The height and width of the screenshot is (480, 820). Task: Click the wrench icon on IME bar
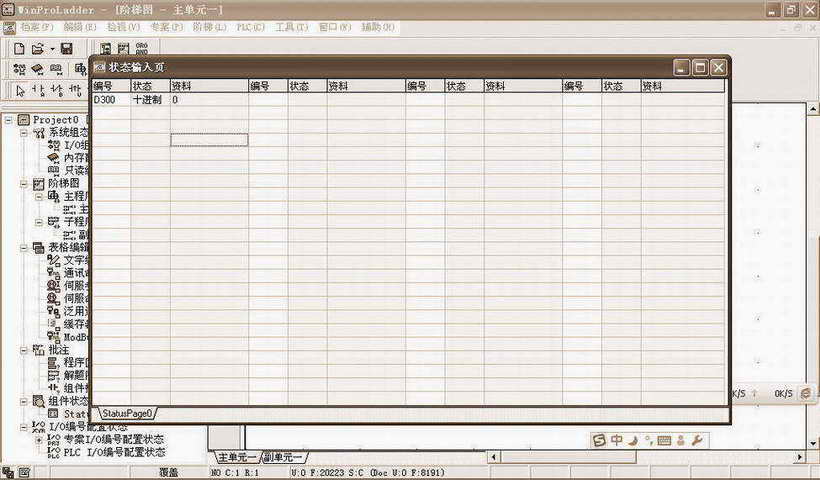697,439
